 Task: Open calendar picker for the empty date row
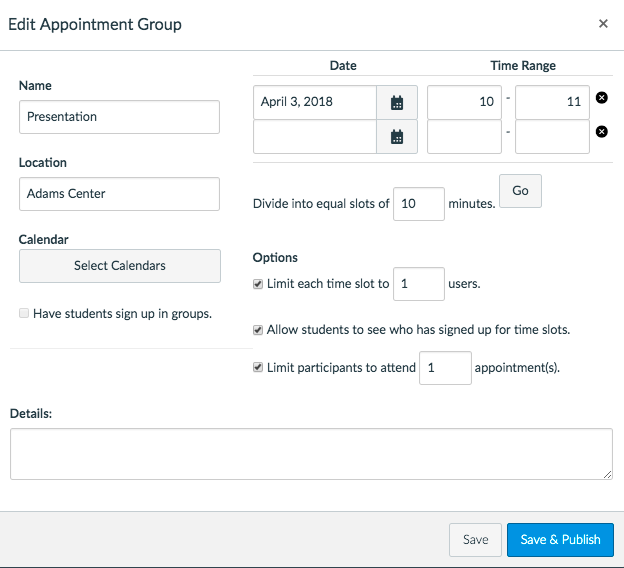pos(397,137)
